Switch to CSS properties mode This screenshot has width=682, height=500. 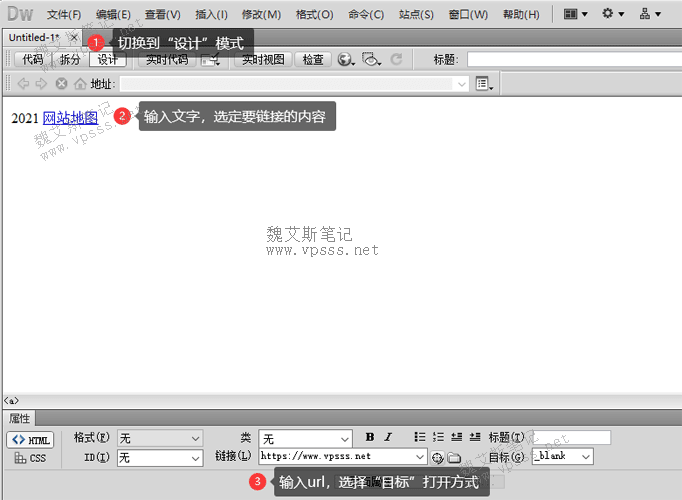point(30,458)
